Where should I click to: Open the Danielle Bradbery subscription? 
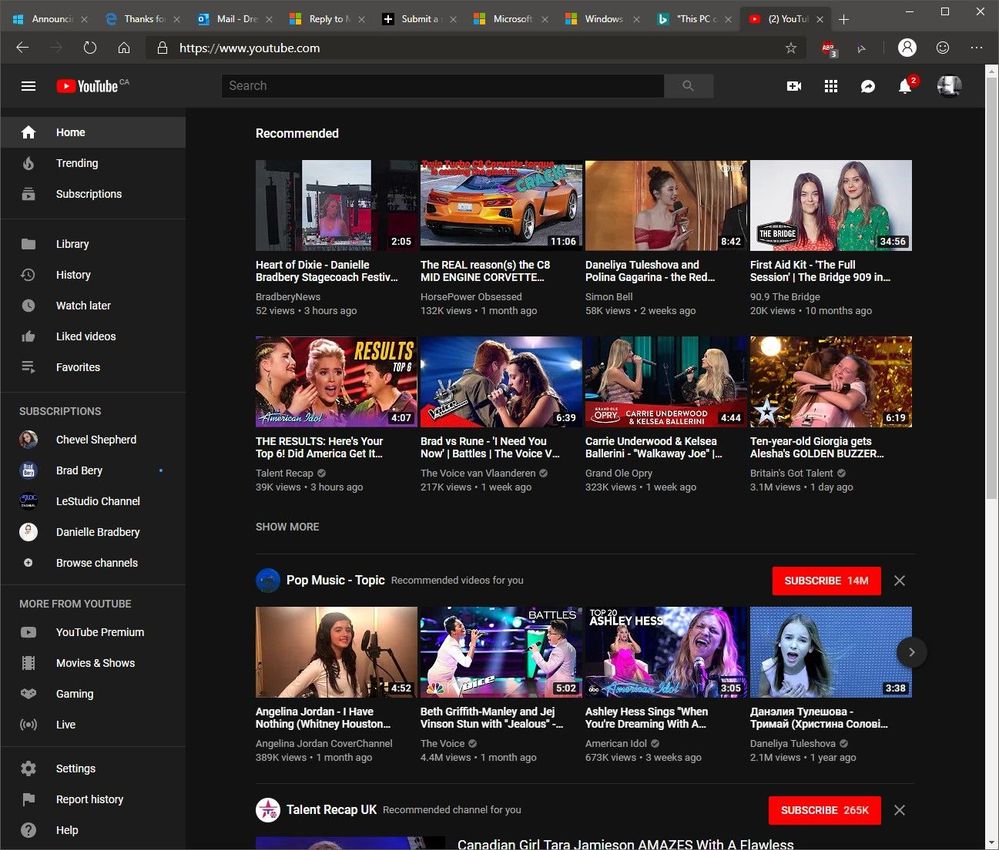pyautogui.click(x=93, y=532)
